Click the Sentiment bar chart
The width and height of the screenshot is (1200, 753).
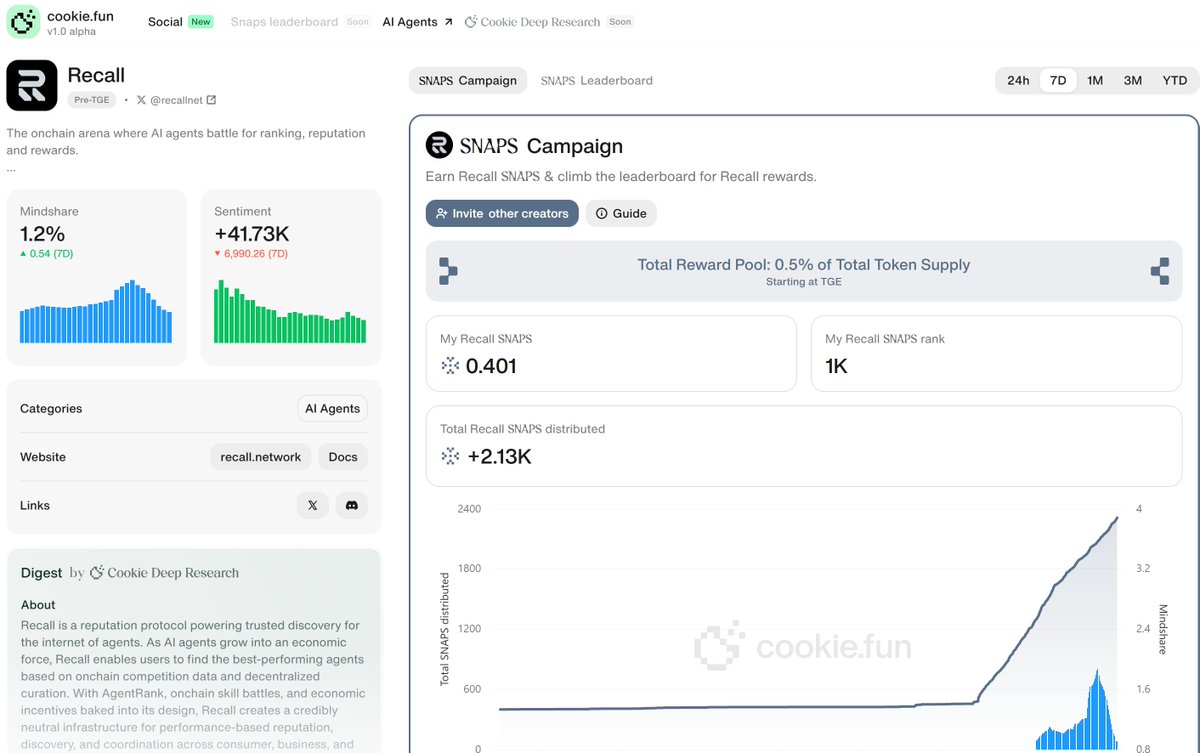[x=290, y=311]
